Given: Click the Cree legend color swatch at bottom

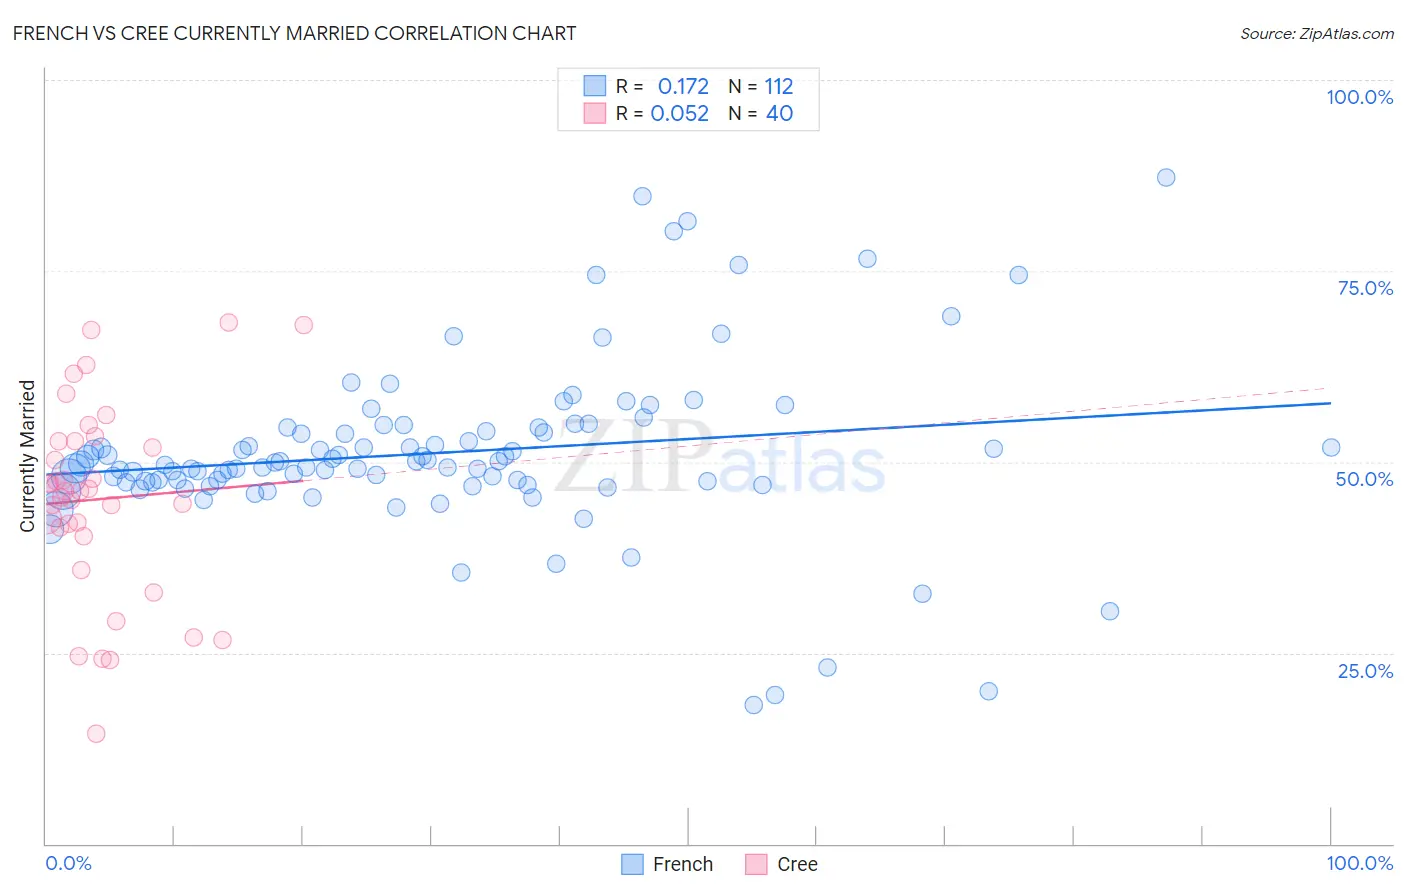Looking at the screenshot, I should [756, 864].
